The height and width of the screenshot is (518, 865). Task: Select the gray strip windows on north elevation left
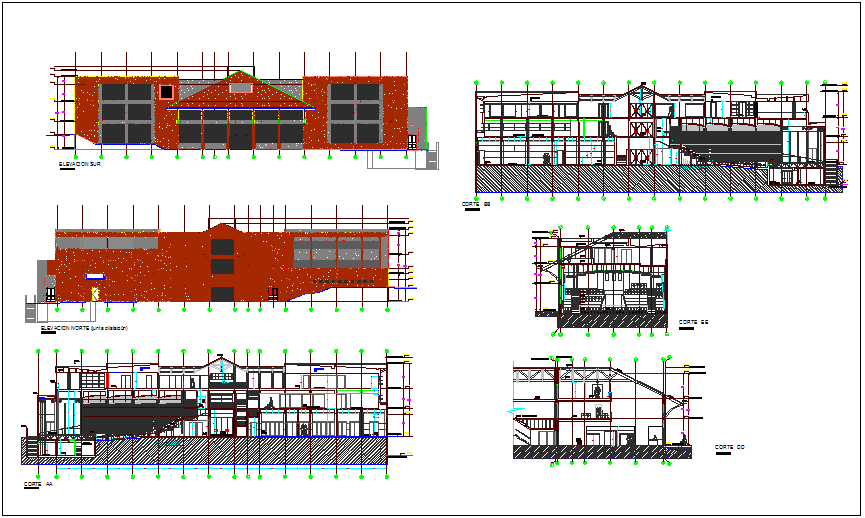tap(106, 242)
